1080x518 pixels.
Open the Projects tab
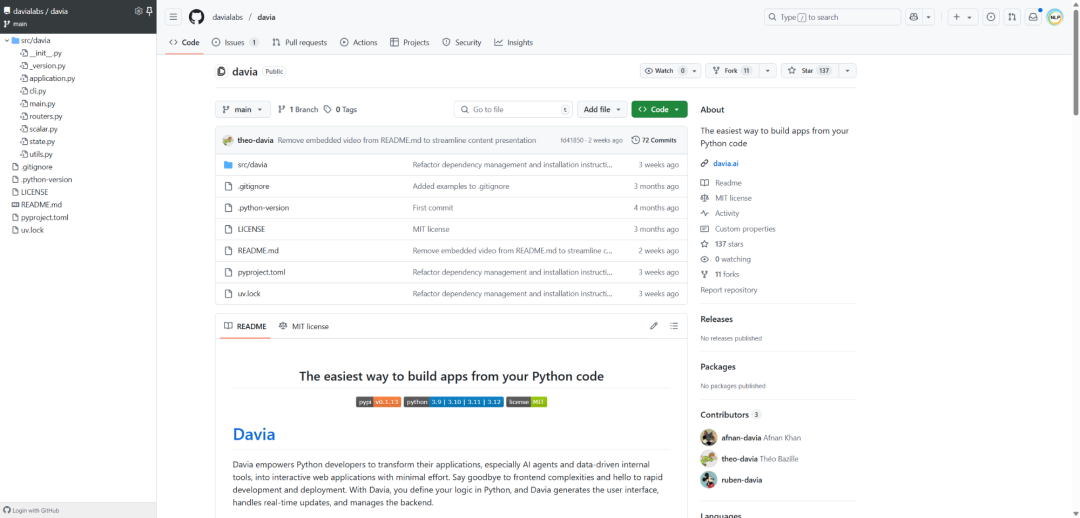click(409, 43)
